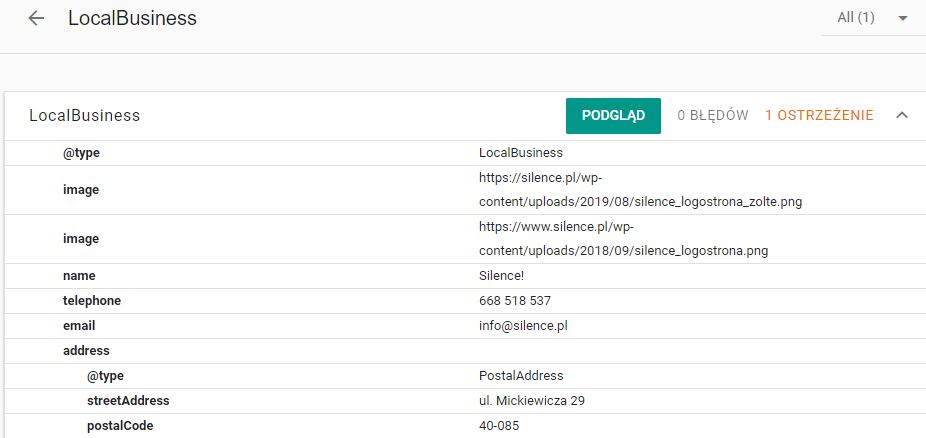Collapse the LocalBusiness card with chevron
926x438 pixels.
click(901, 116)
